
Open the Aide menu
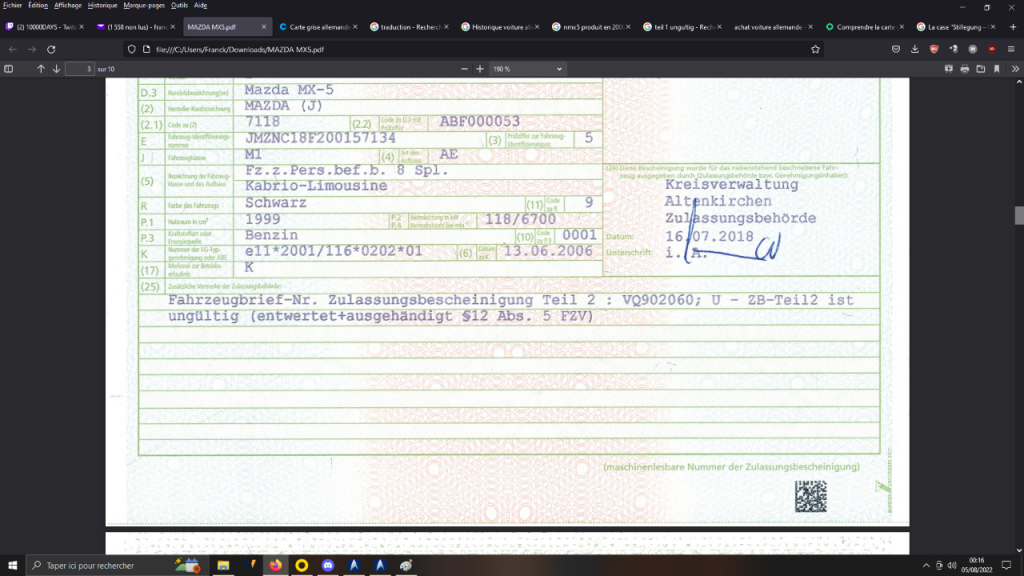pos(200,5)
